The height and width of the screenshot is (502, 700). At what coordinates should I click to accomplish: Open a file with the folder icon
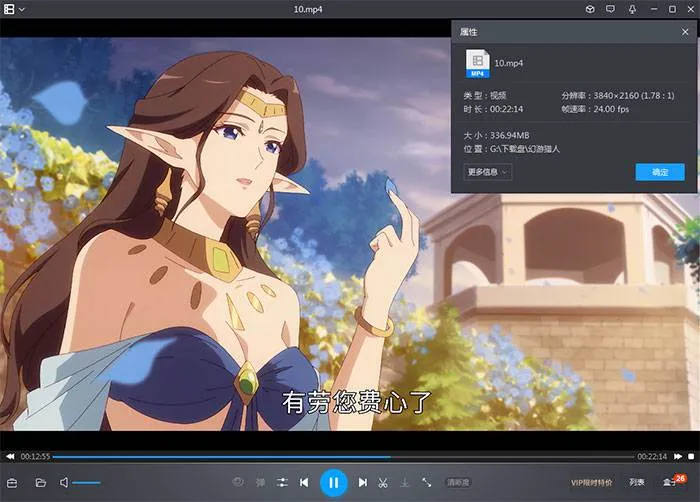point(41,482)
